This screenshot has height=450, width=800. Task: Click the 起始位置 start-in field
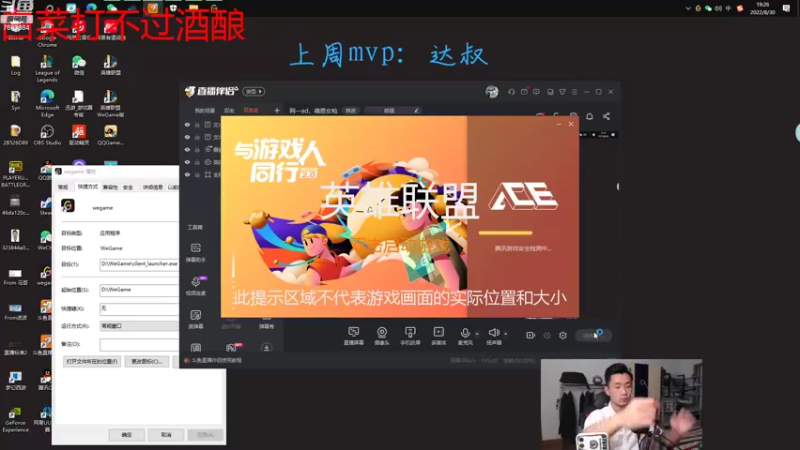(x=139, y=290)
